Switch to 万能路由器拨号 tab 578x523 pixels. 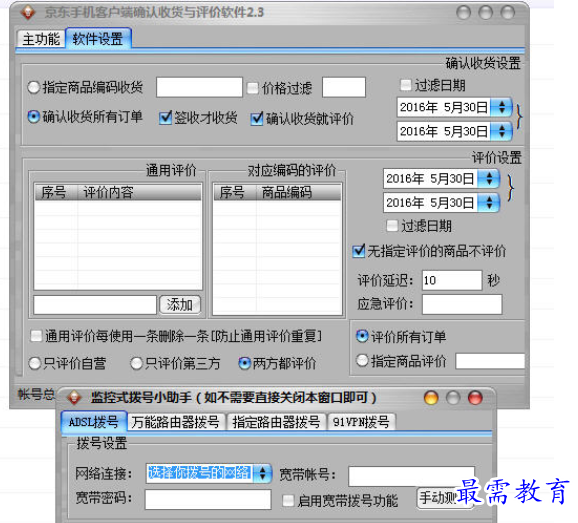pyautogui.click(x=175, y=422)
